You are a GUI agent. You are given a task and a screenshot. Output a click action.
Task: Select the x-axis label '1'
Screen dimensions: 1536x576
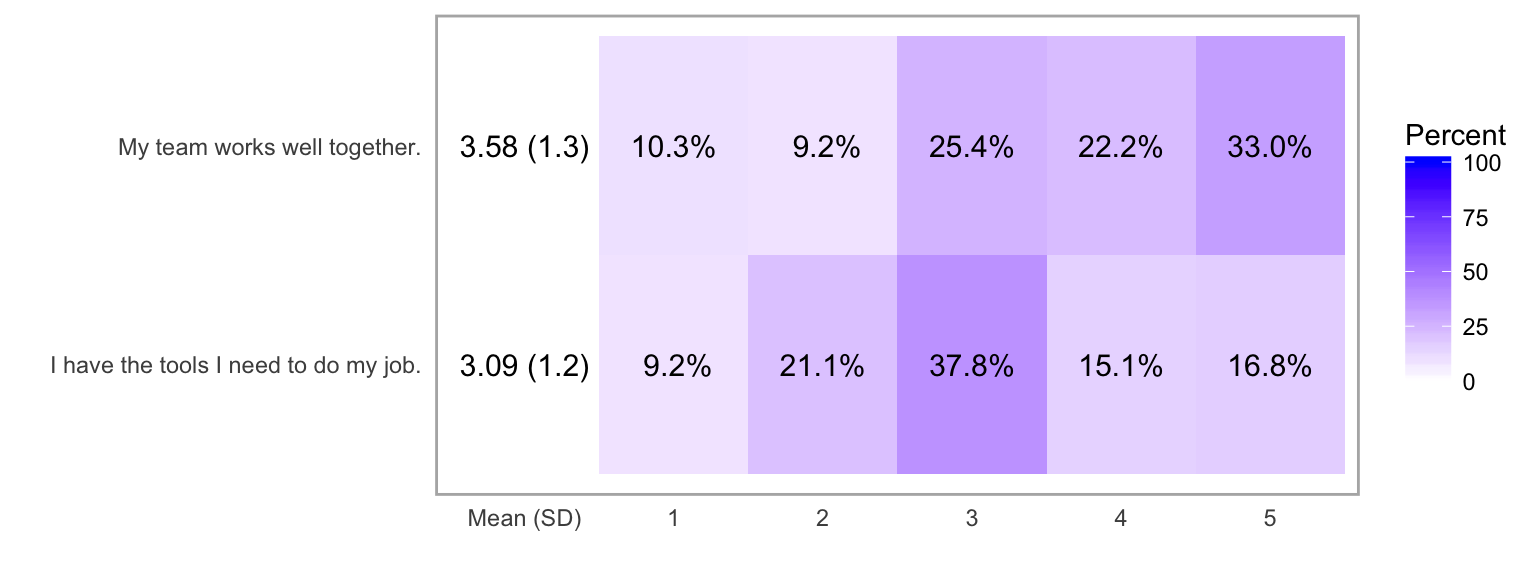(x=673, y=519)
